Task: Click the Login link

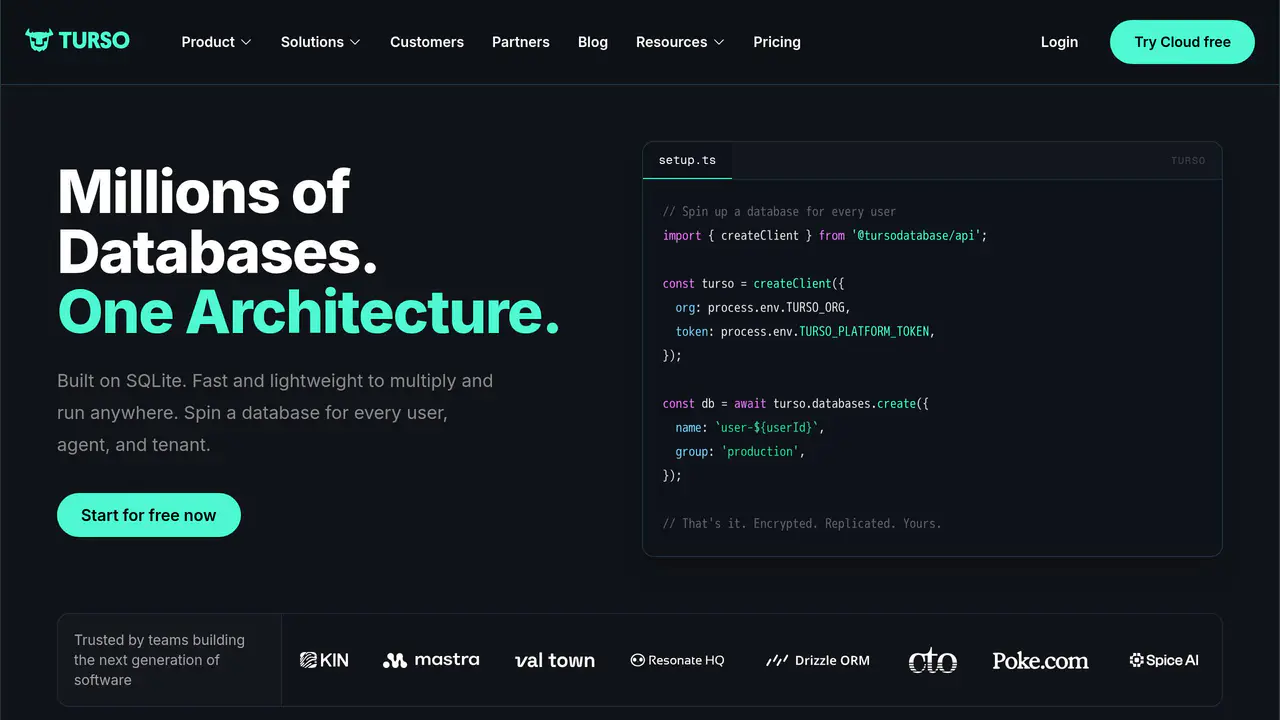Action: [1059, 42]
